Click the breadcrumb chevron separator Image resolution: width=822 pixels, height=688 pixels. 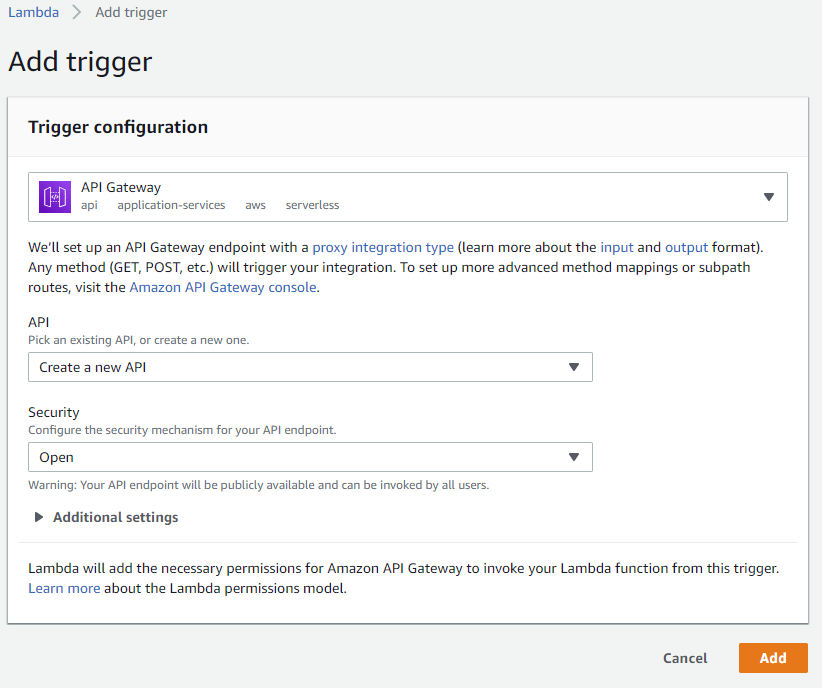point(77,12)
